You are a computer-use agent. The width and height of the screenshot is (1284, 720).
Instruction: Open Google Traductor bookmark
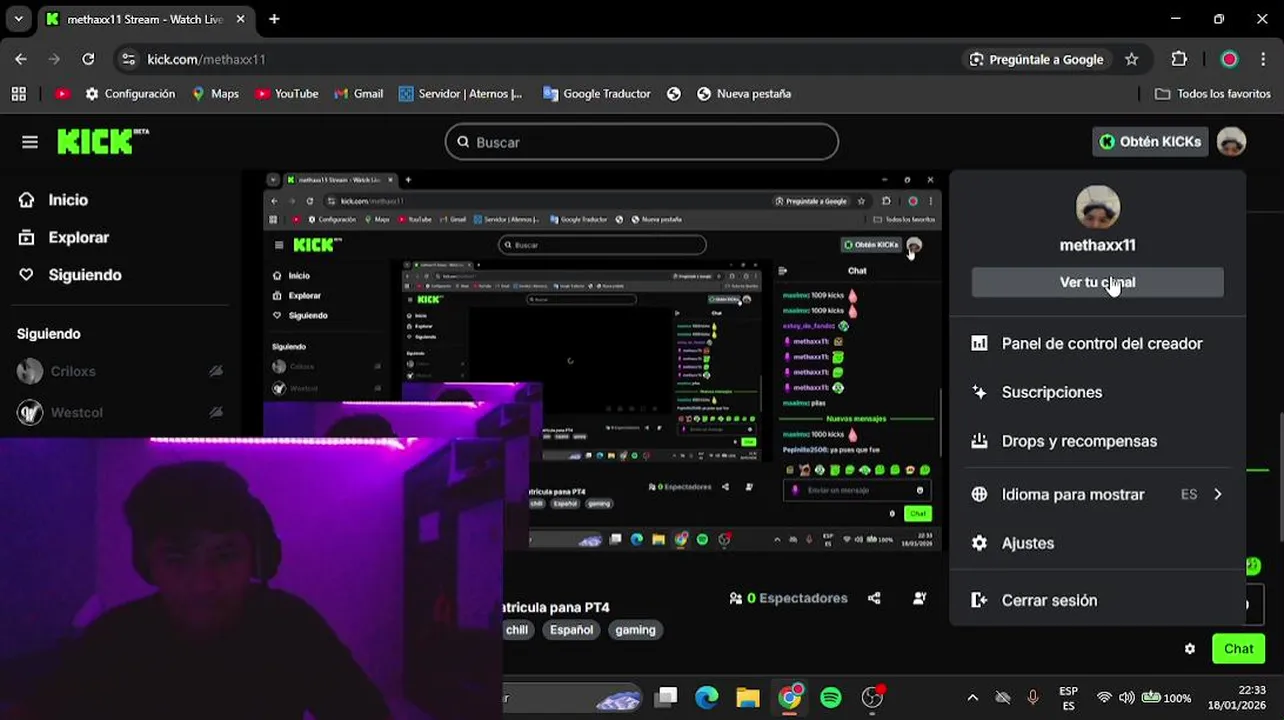(597, 94)
